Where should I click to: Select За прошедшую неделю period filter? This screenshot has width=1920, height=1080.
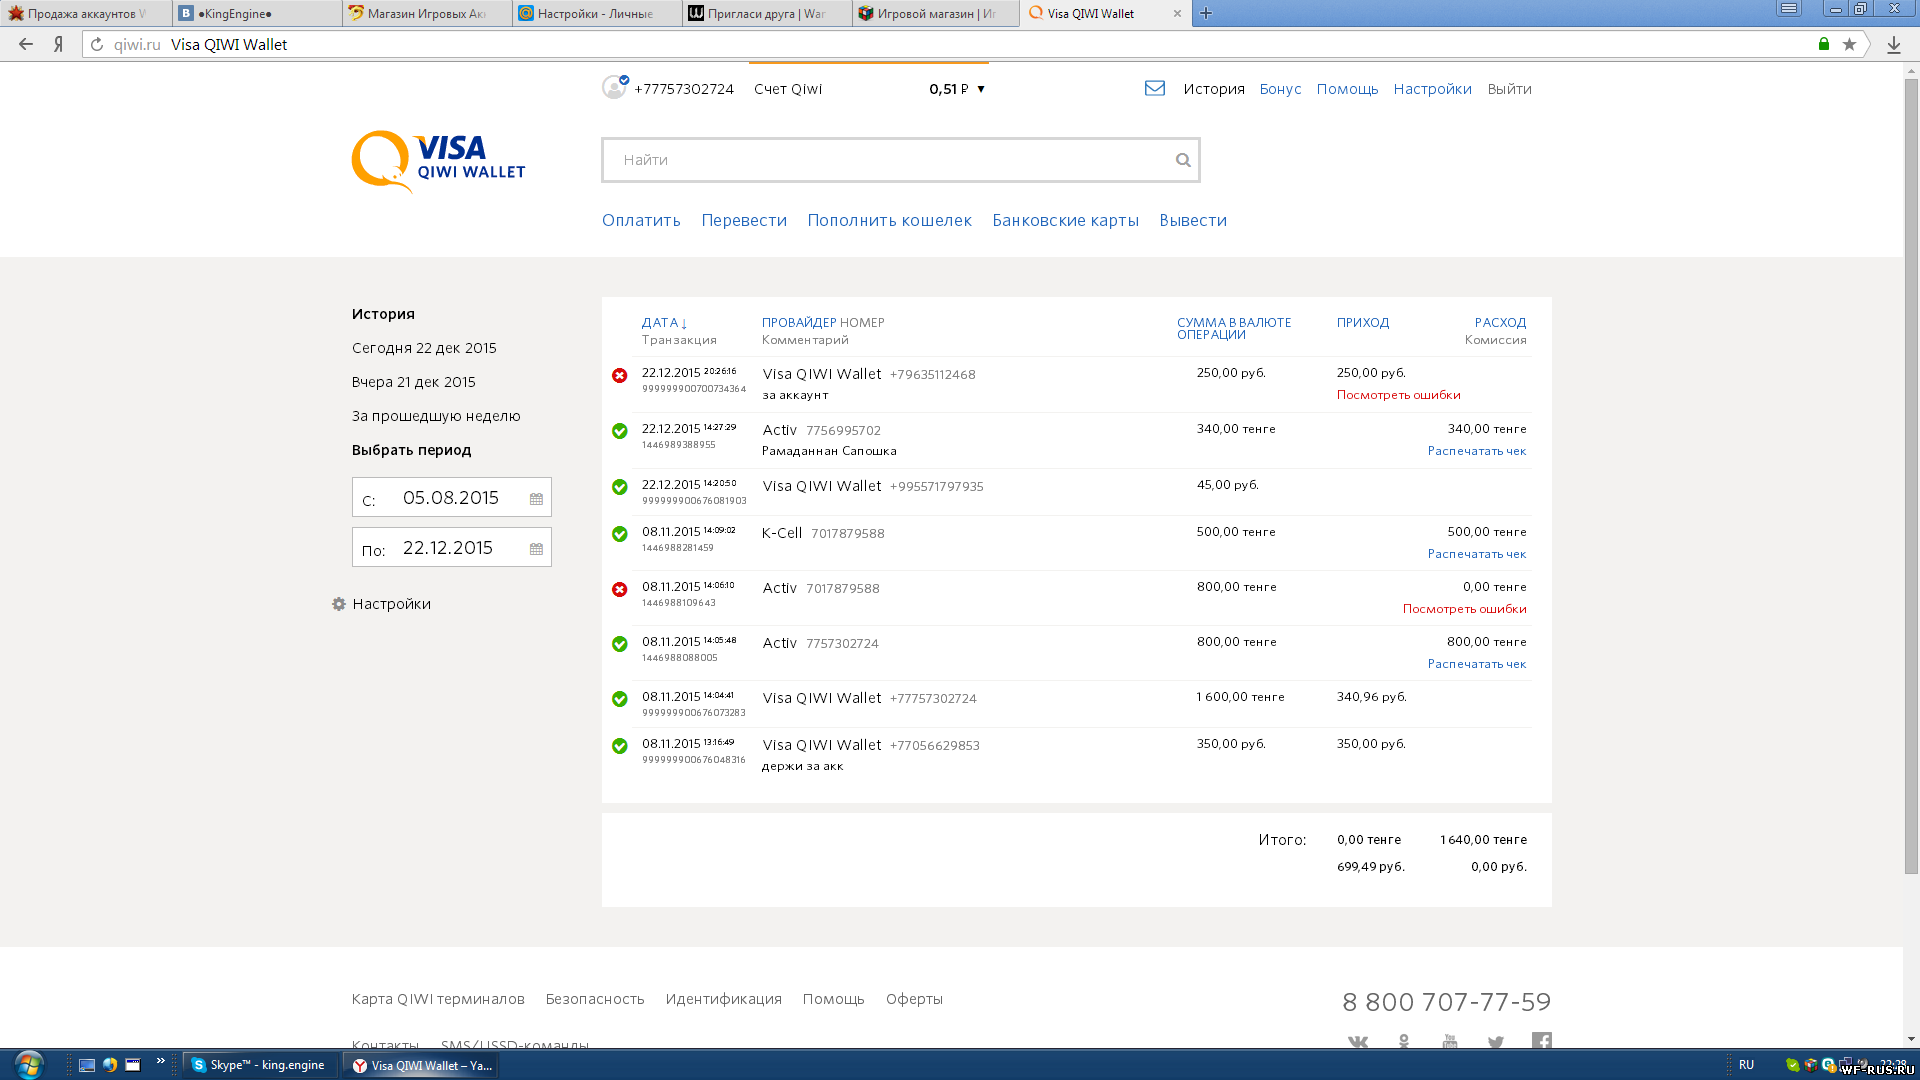coord(436,416)
